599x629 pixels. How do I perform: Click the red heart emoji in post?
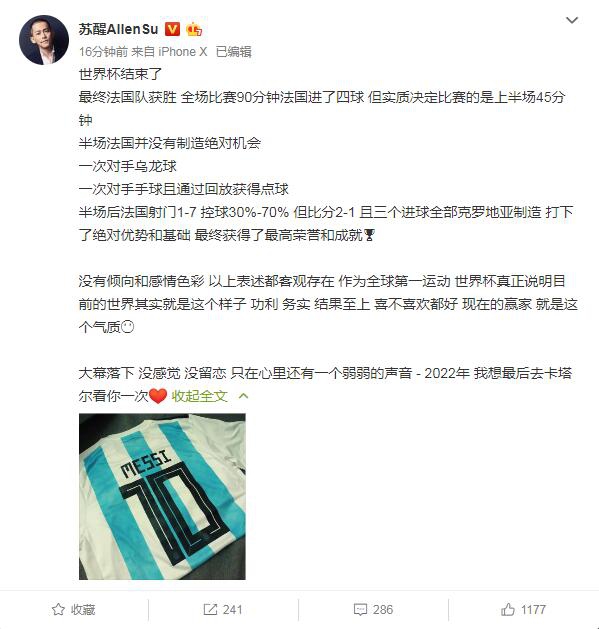point(158,396)
